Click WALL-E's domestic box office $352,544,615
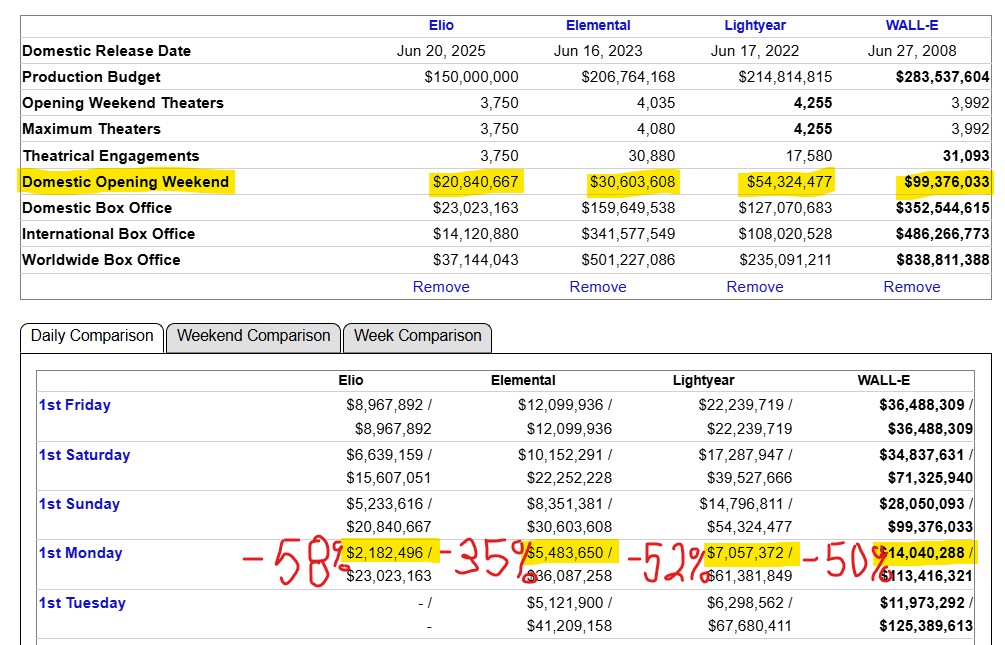 pos(942,208)
